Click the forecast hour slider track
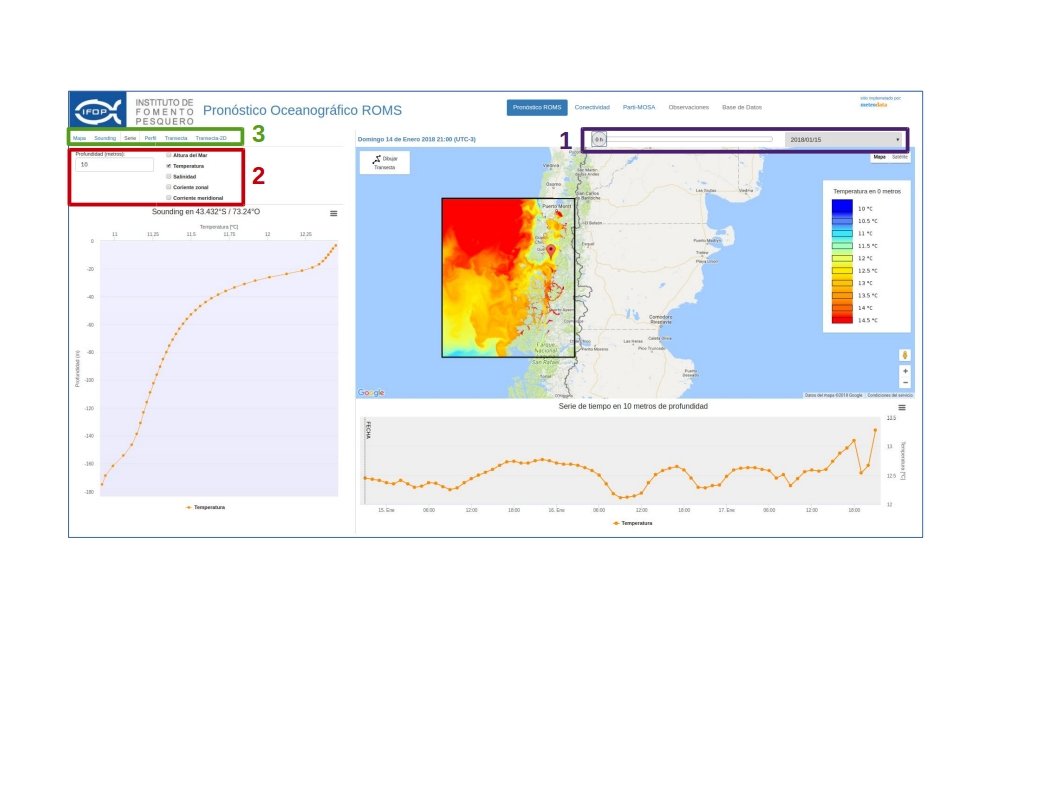This screenshot has height=794, width=1058. click(690, 139)
